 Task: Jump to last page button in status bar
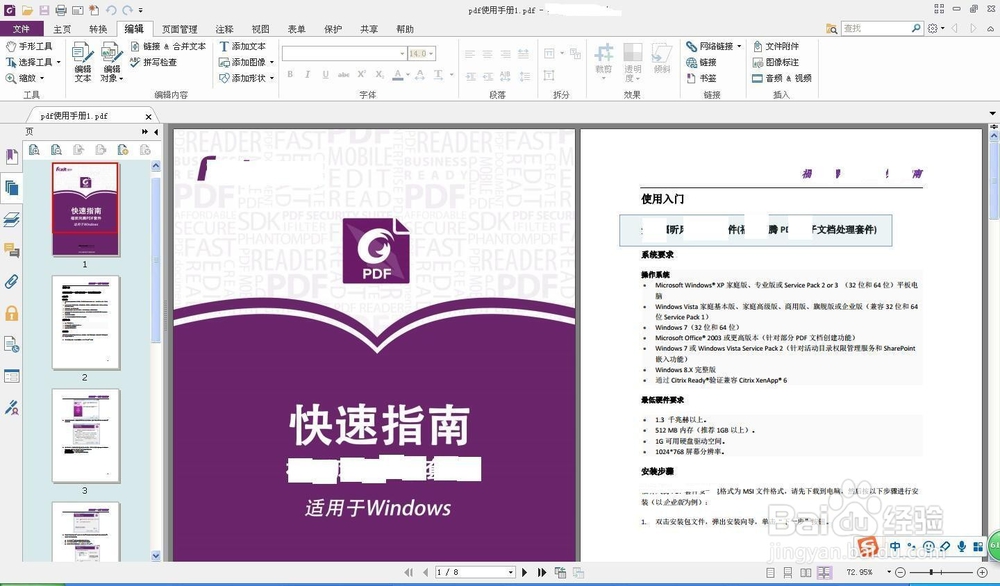tap(542, 573)
